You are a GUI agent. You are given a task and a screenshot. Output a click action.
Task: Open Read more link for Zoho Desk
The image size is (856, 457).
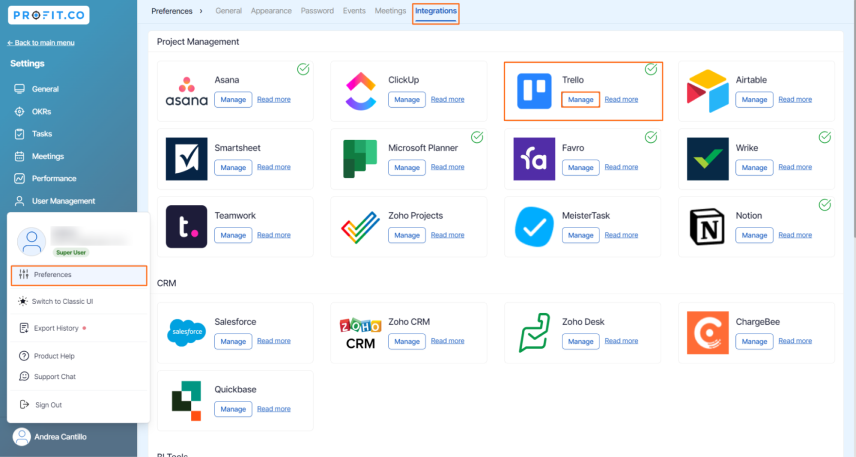[621, 341]
